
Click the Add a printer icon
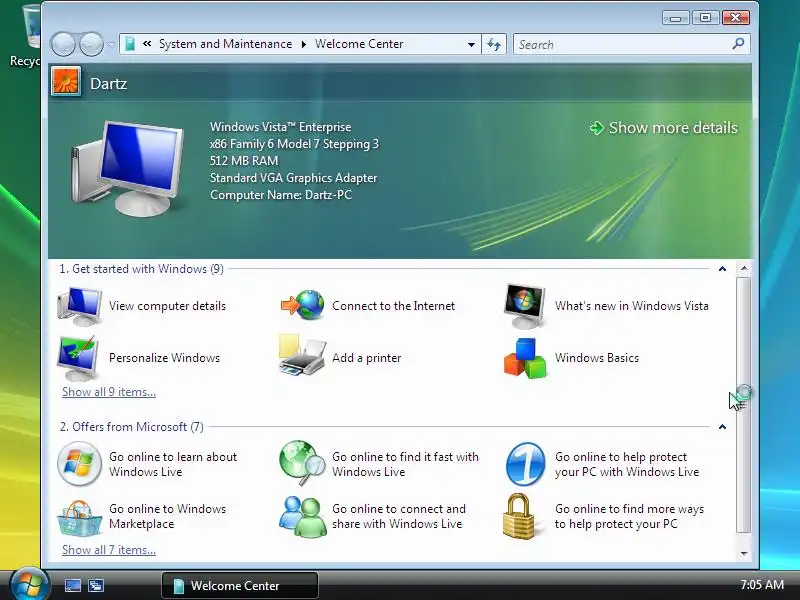[302, 355]
